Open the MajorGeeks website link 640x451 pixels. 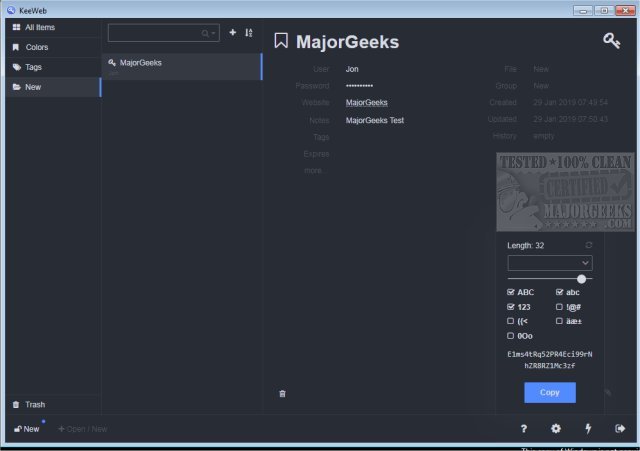point(367,102)
